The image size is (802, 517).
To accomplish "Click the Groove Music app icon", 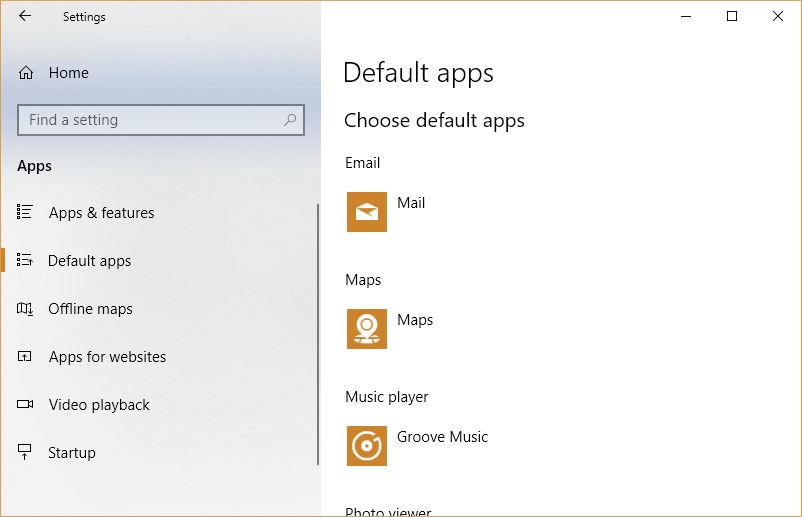I will 367,446.
